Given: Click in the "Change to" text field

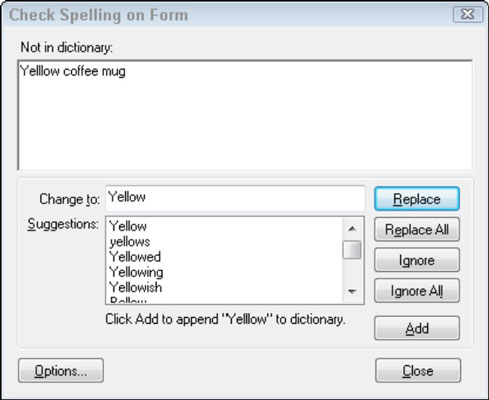Looking at the screenshot, I should coord(235,198).
